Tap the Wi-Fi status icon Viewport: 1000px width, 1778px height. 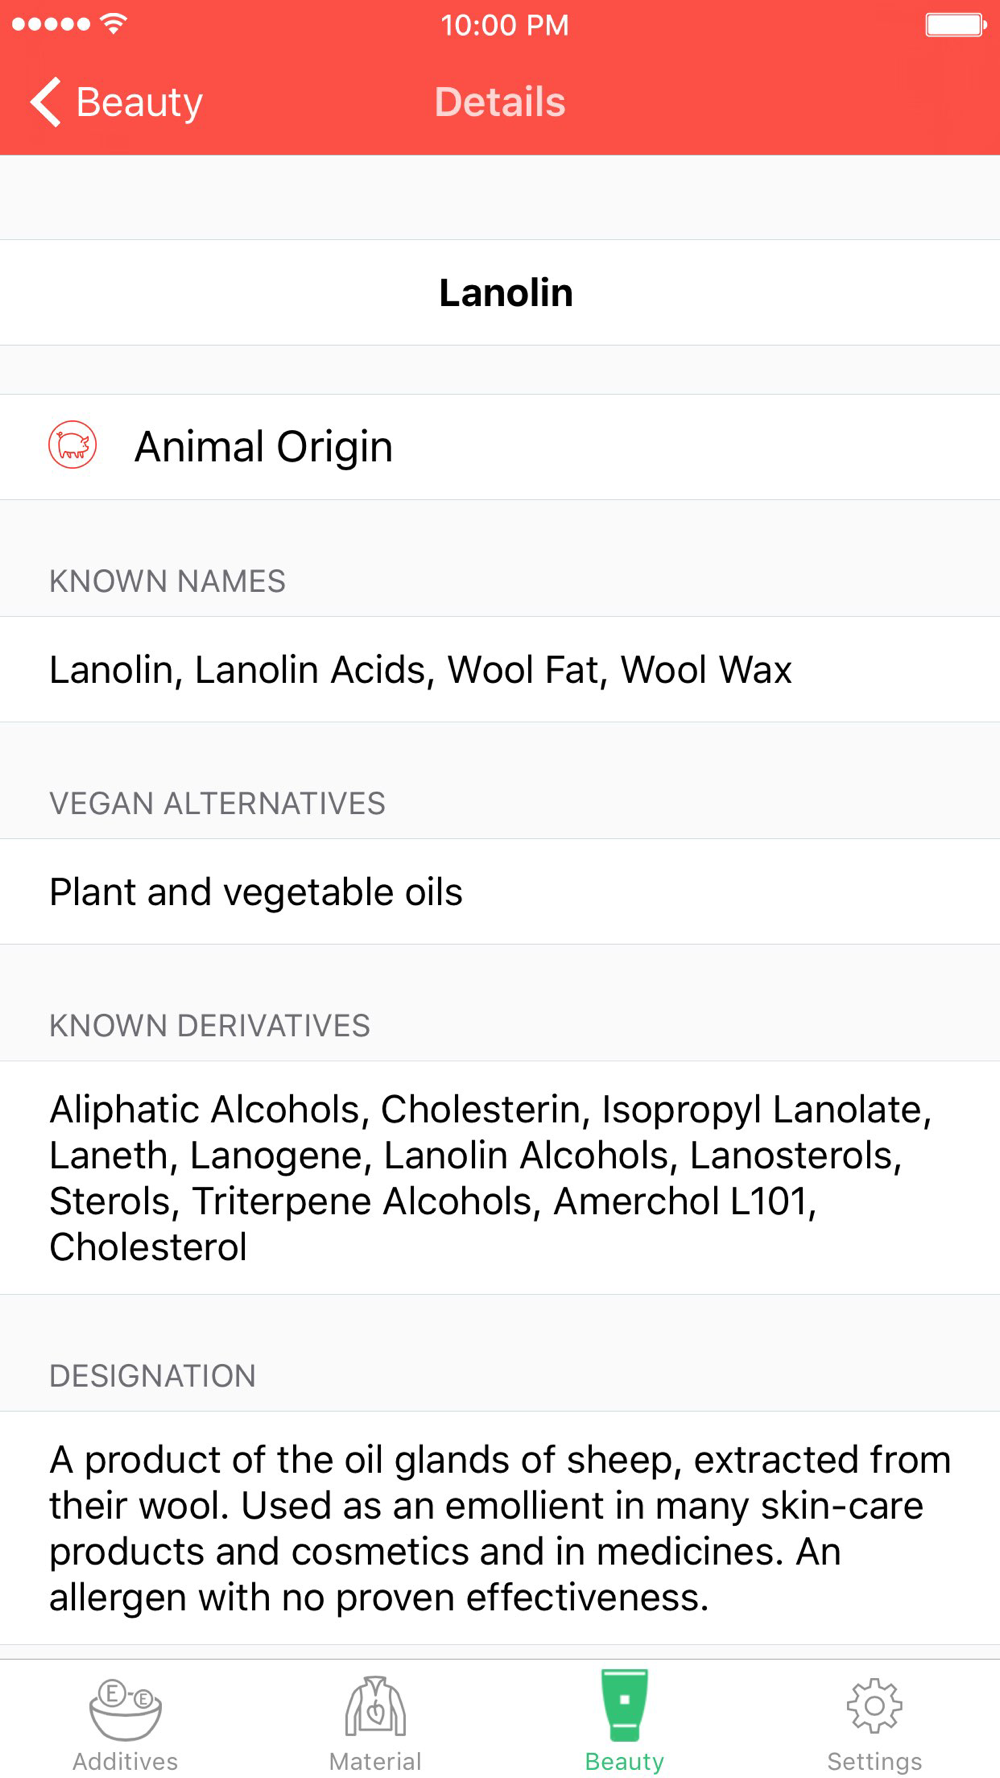pos(115,24)
